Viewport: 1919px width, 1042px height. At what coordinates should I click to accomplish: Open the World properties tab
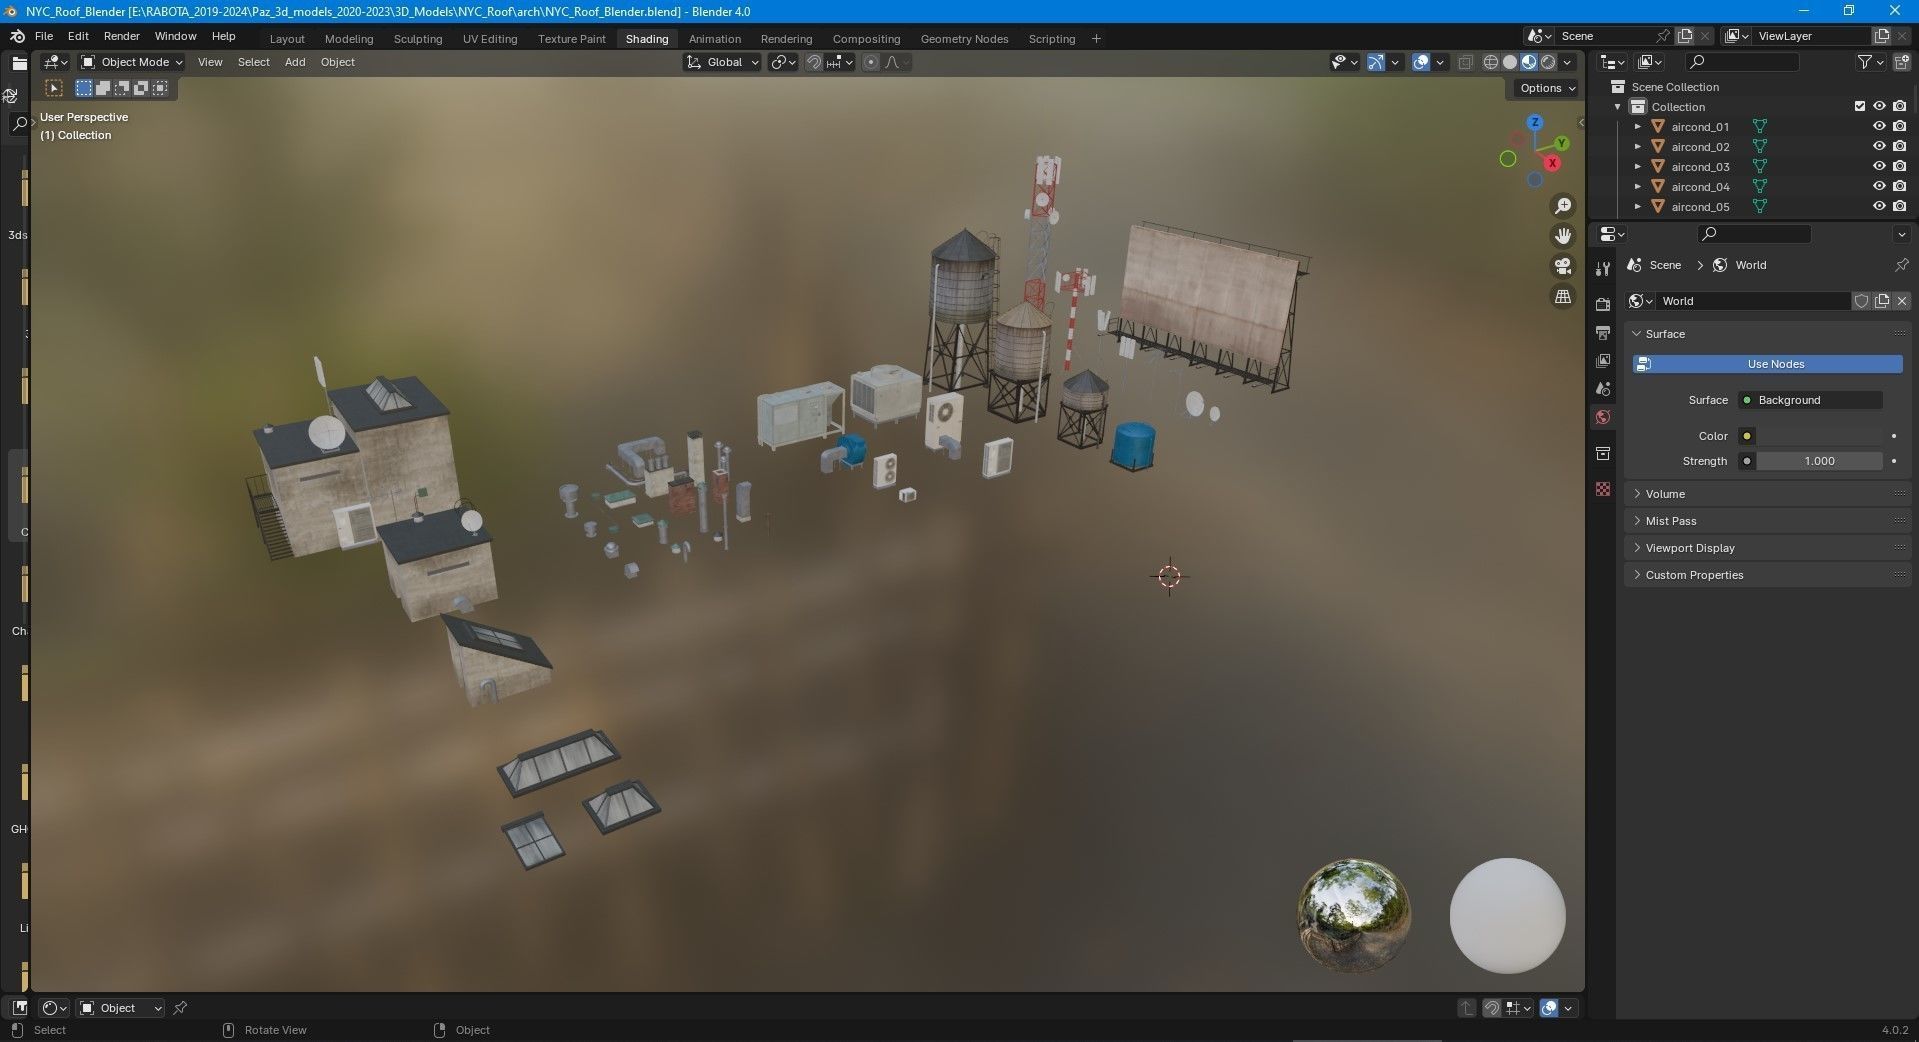click(1603, 417)
